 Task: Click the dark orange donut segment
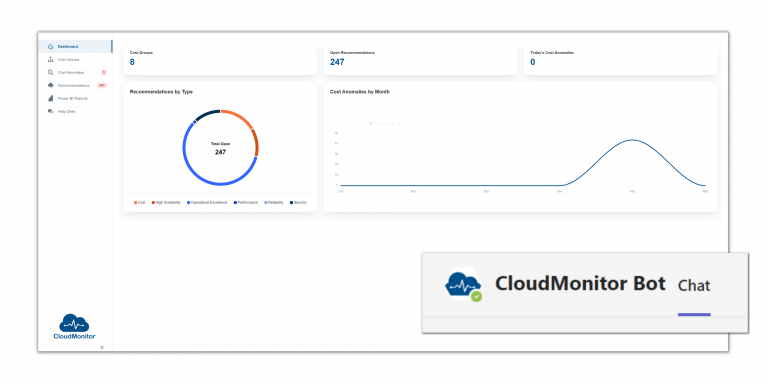tap(256, 143)
